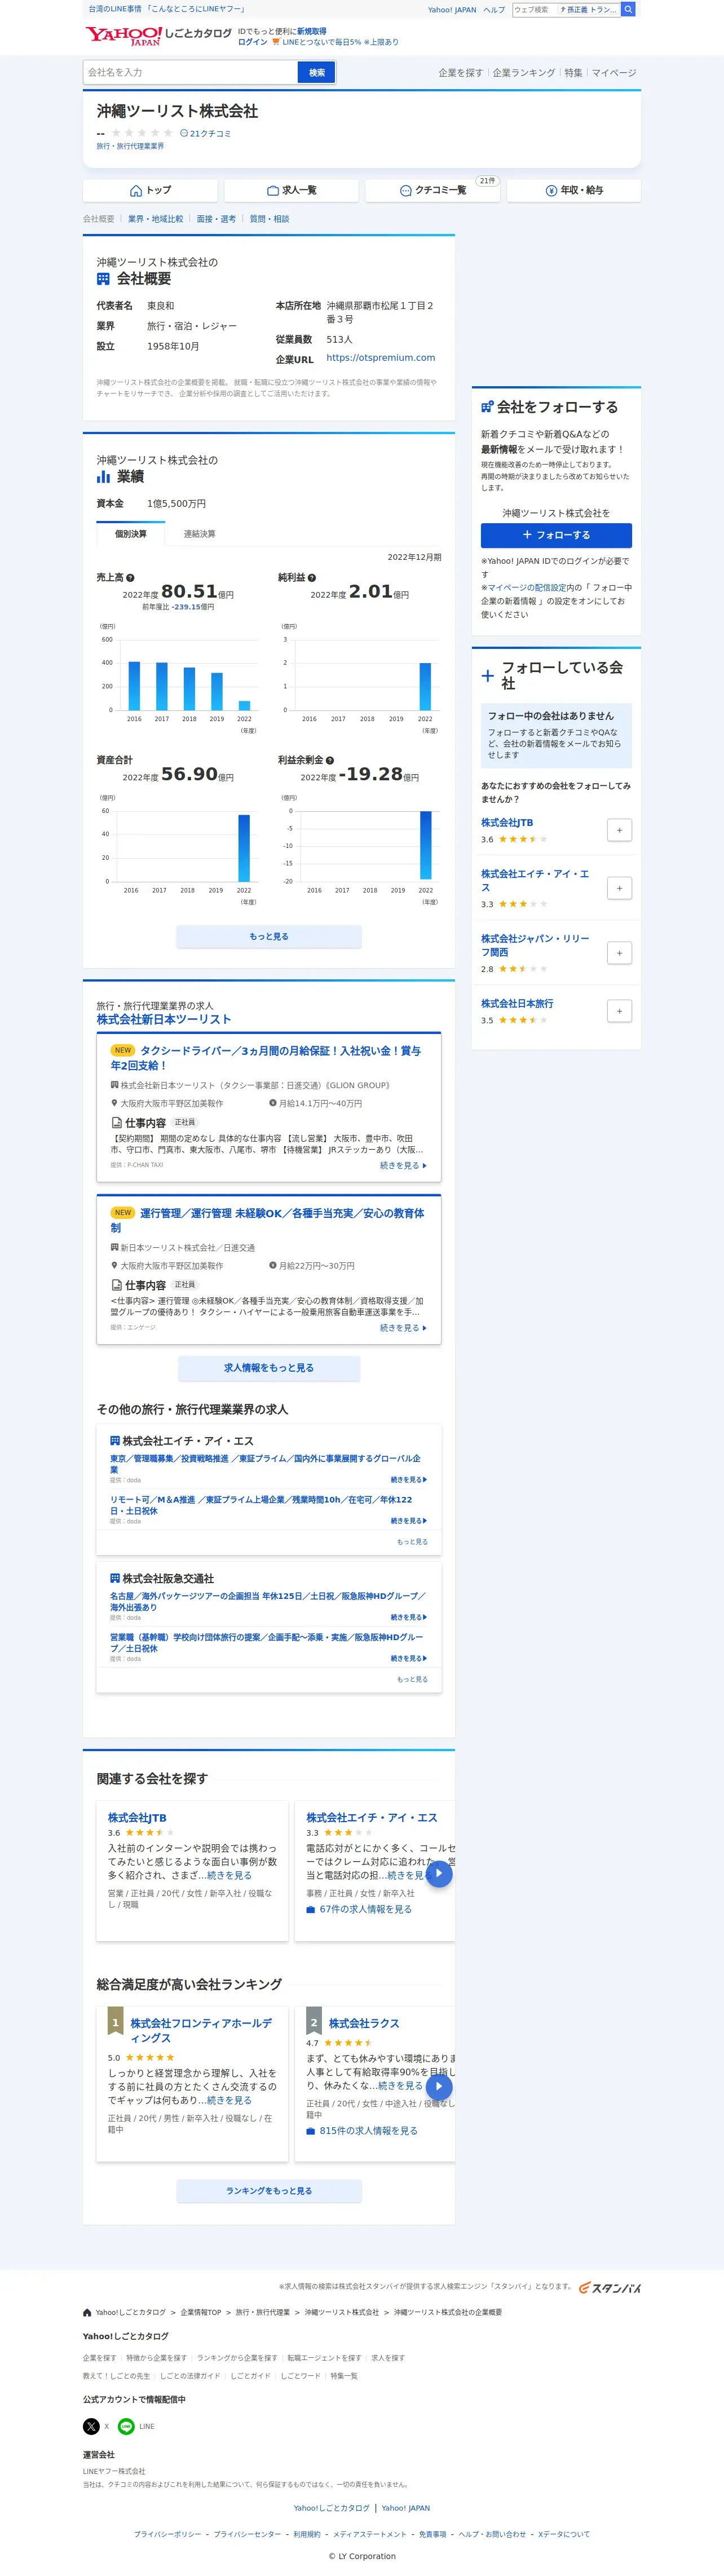Click 続きを見る for 名古屋／海外パッケージツアー job
This screenshot has height=2576, width=724.
click(409, 1617)
